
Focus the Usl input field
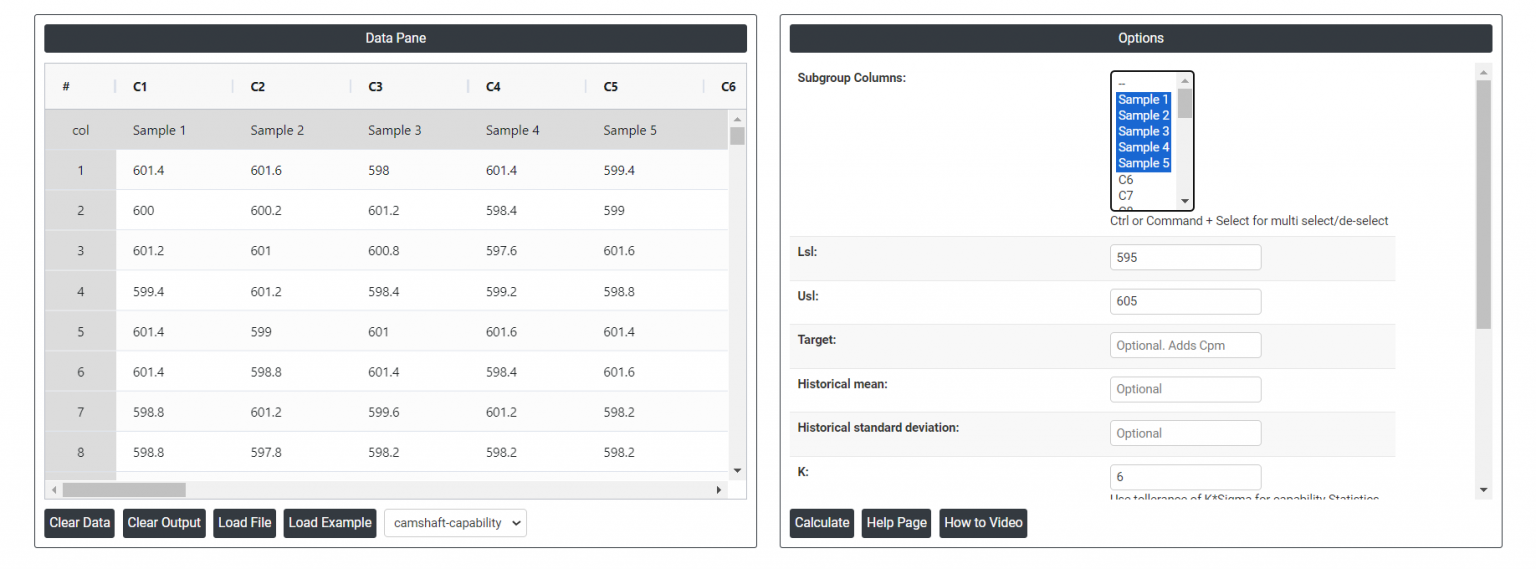click(x=1185, y=301)
